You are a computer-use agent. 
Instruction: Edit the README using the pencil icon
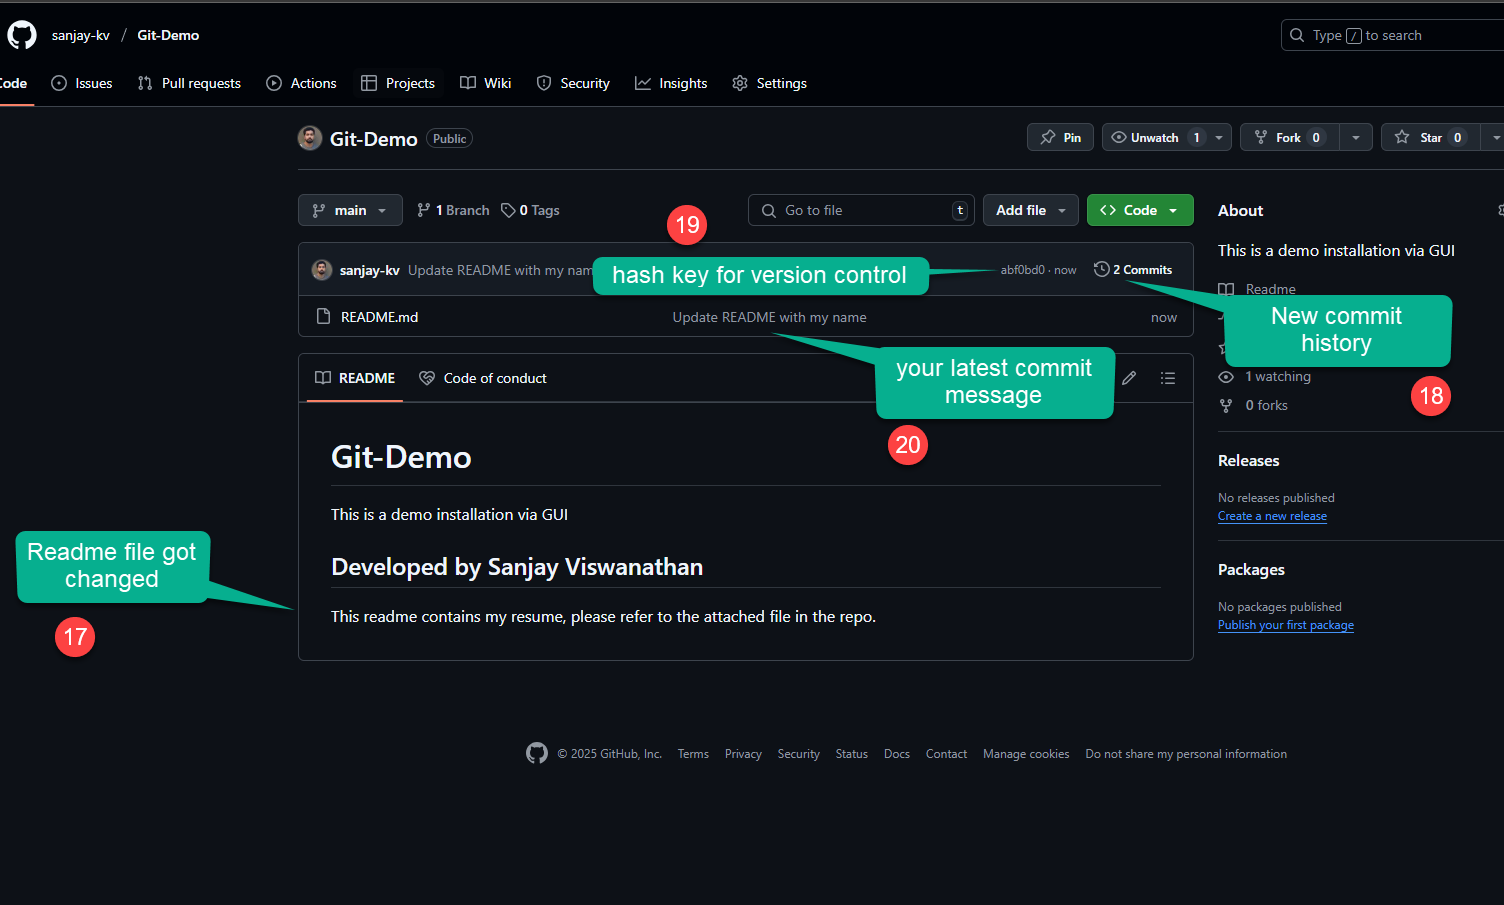point(1128,378)
